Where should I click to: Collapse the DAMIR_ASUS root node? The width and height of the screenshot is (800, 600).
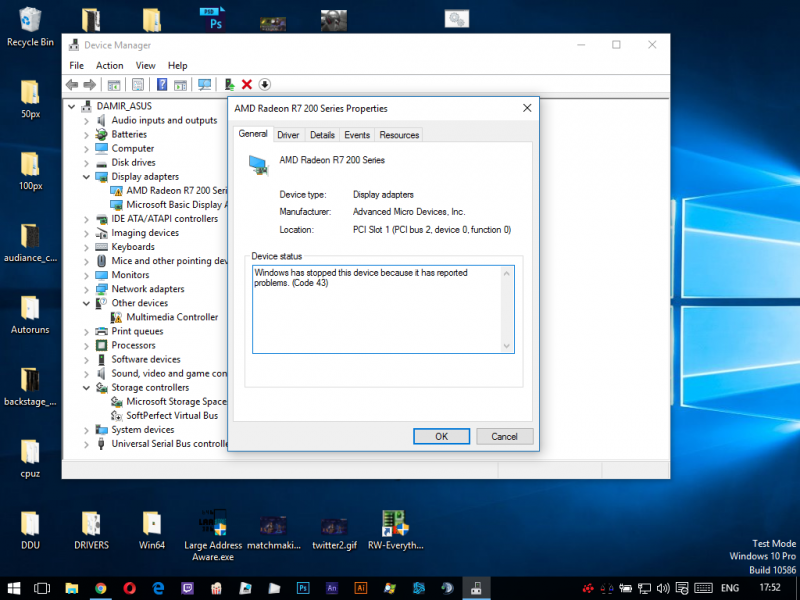click(72, 106)
